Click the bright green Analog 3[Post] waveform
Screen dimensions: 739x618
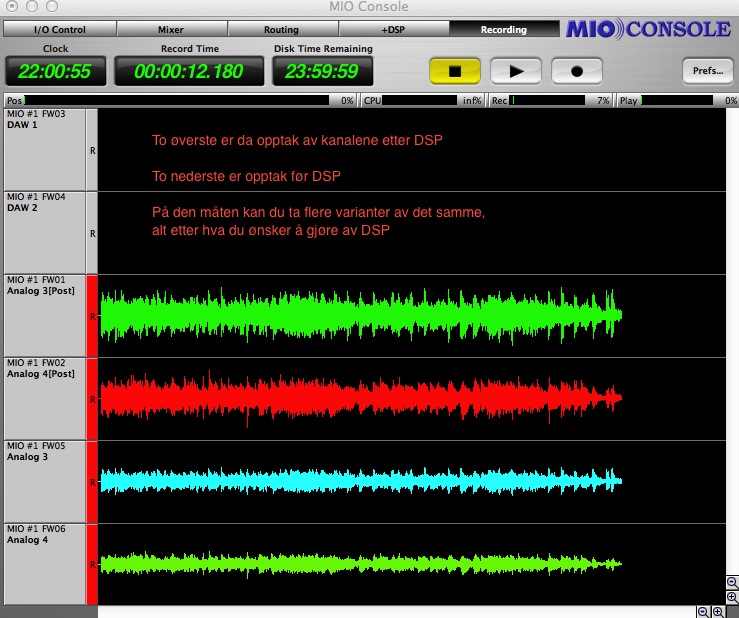click(361, 315)
